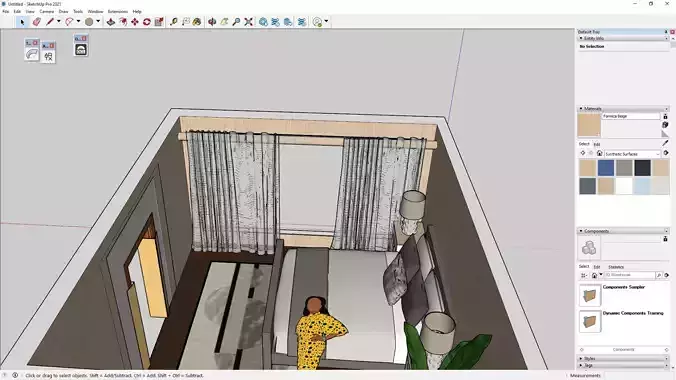Open the Materials Details arrow menu
The image size is (676, 380).
point(666,153)
